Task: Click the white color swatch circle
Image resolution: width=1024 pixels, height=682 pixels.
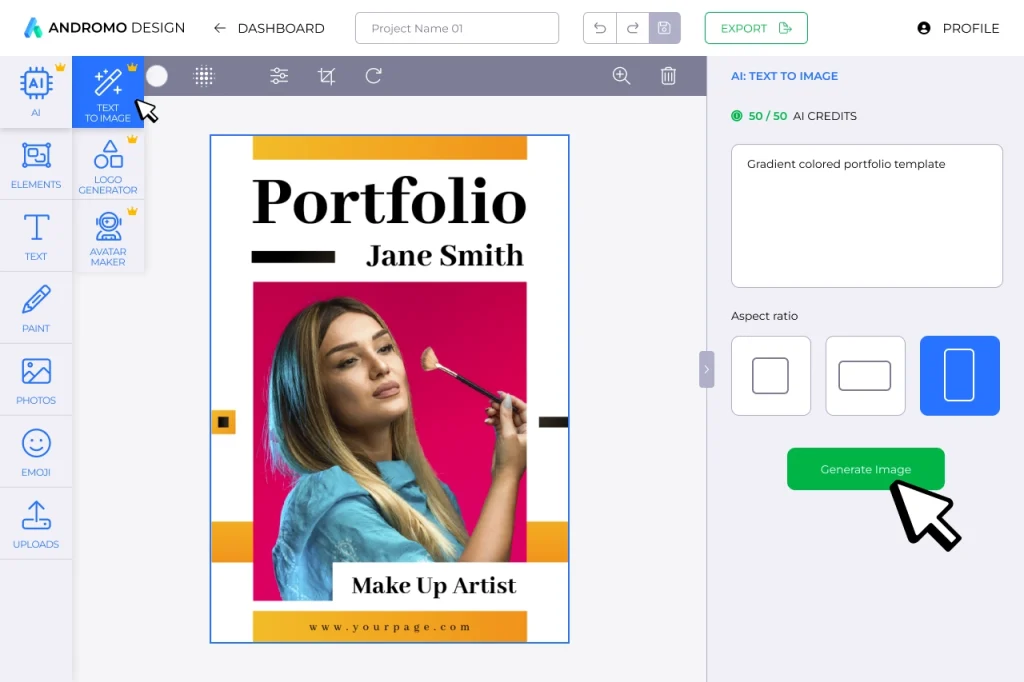Action: 157,76
